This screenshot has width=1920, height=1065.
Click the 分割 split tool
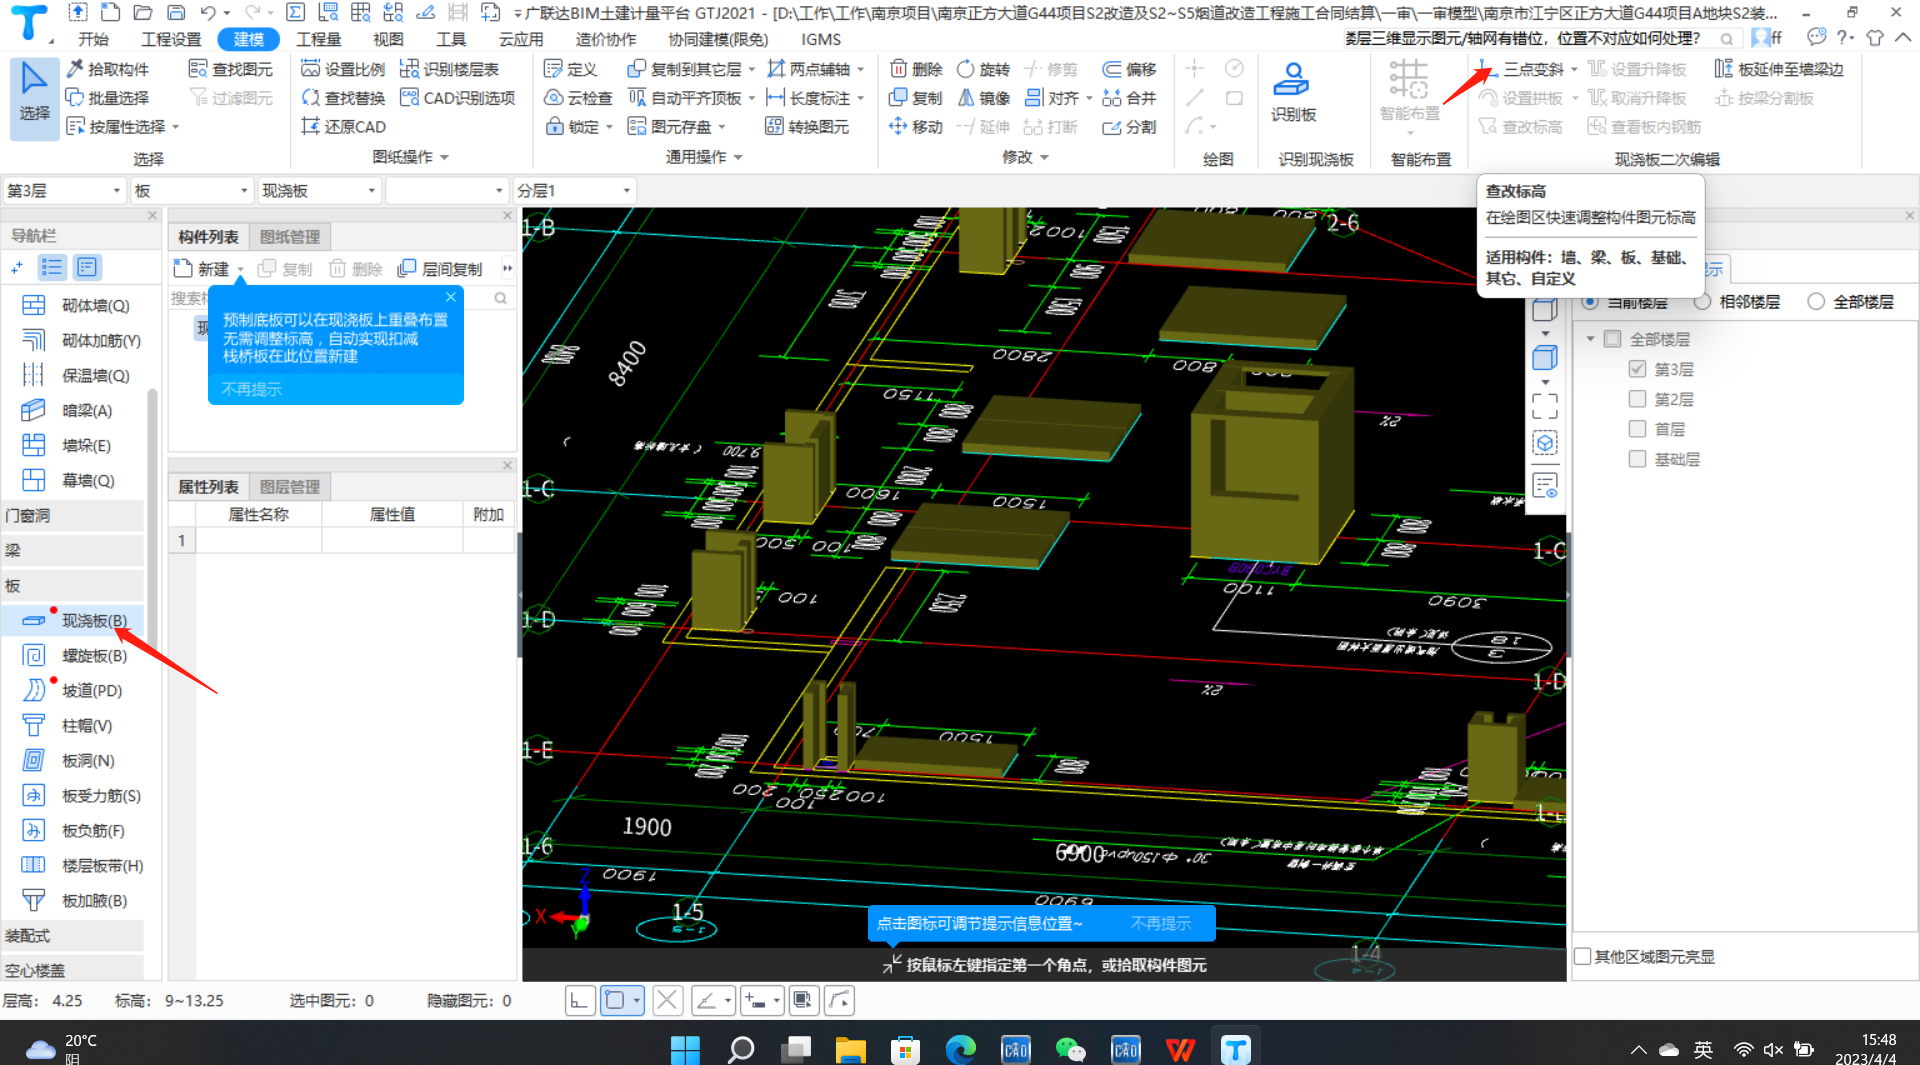coord(1129,127)
